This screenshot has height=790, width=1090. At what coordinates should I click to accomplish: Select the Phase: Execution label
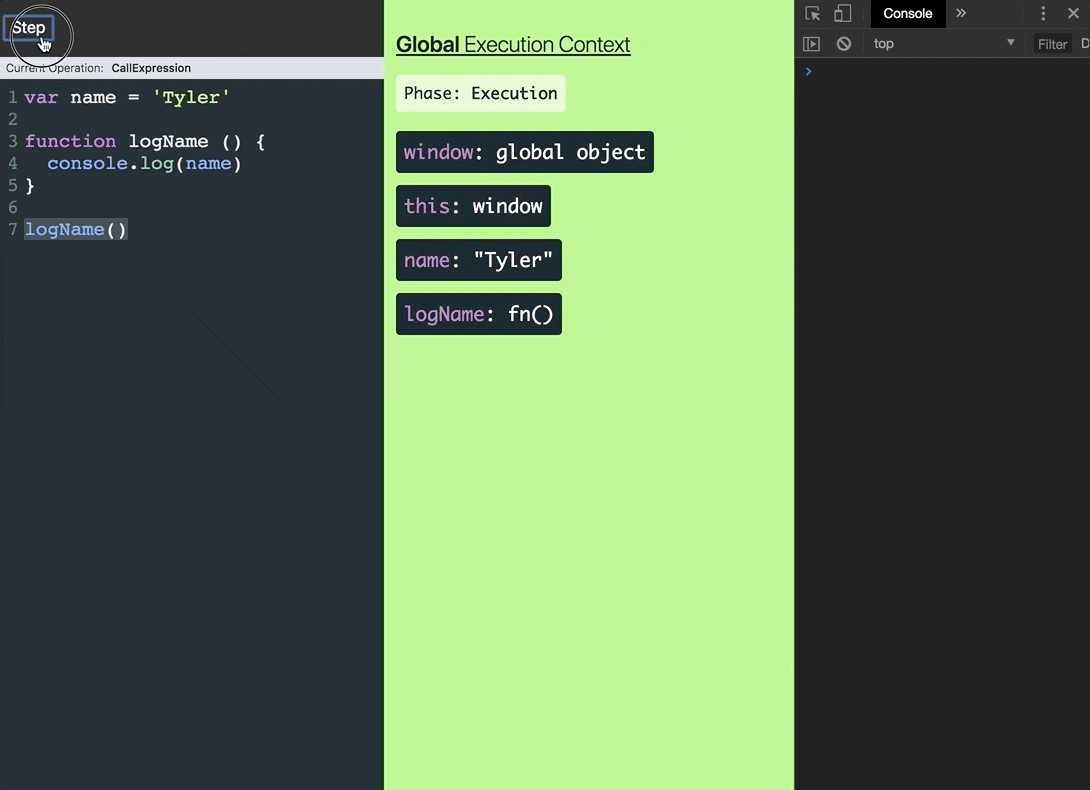[480, 93]
